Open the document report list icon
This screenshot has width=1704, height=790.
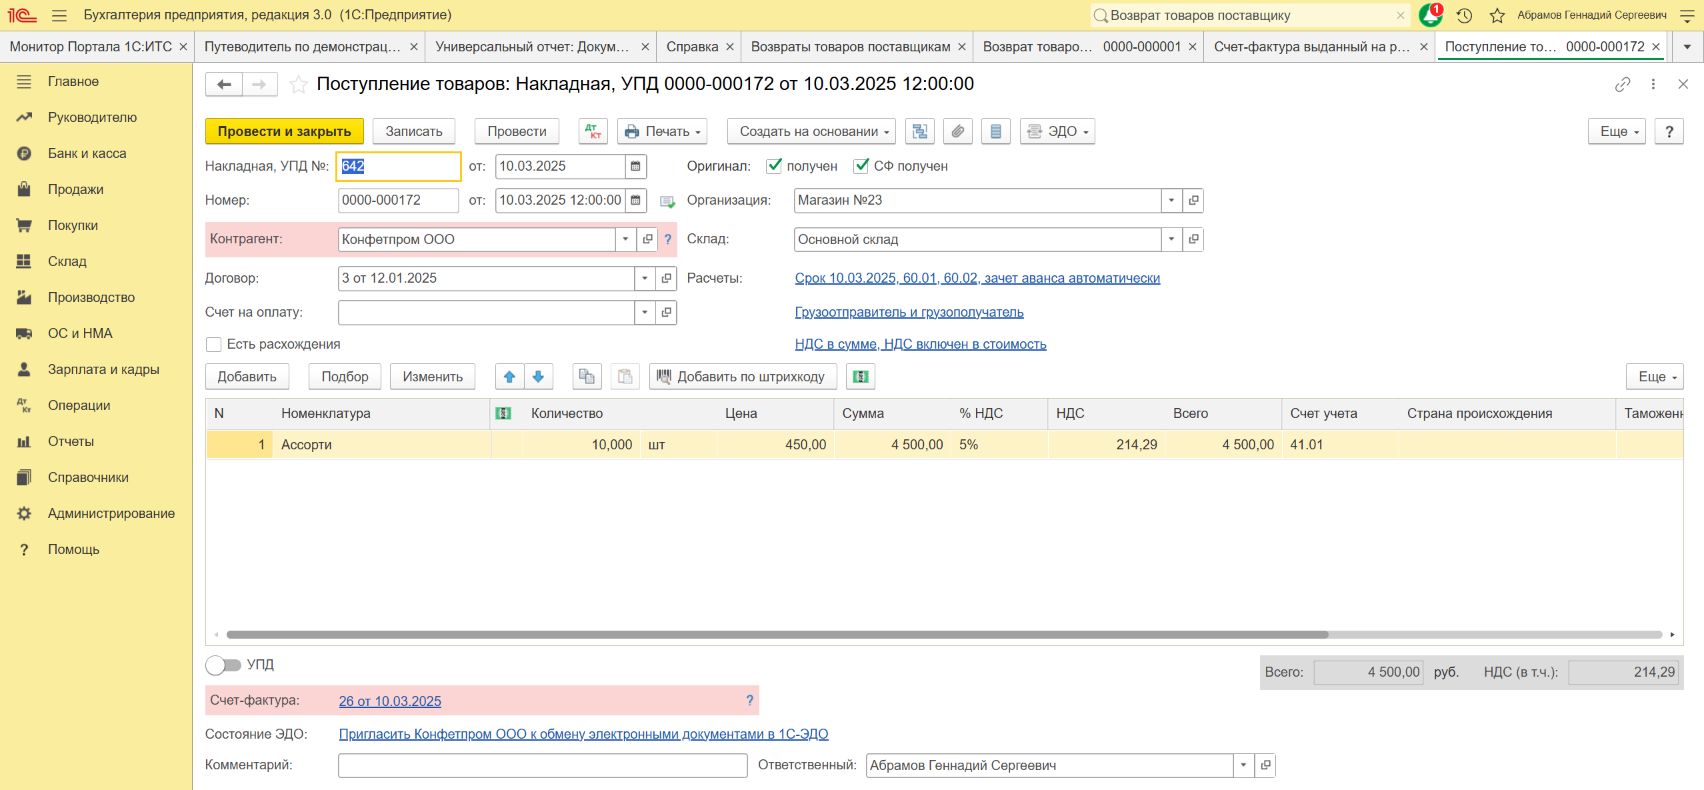coord(995,132)
